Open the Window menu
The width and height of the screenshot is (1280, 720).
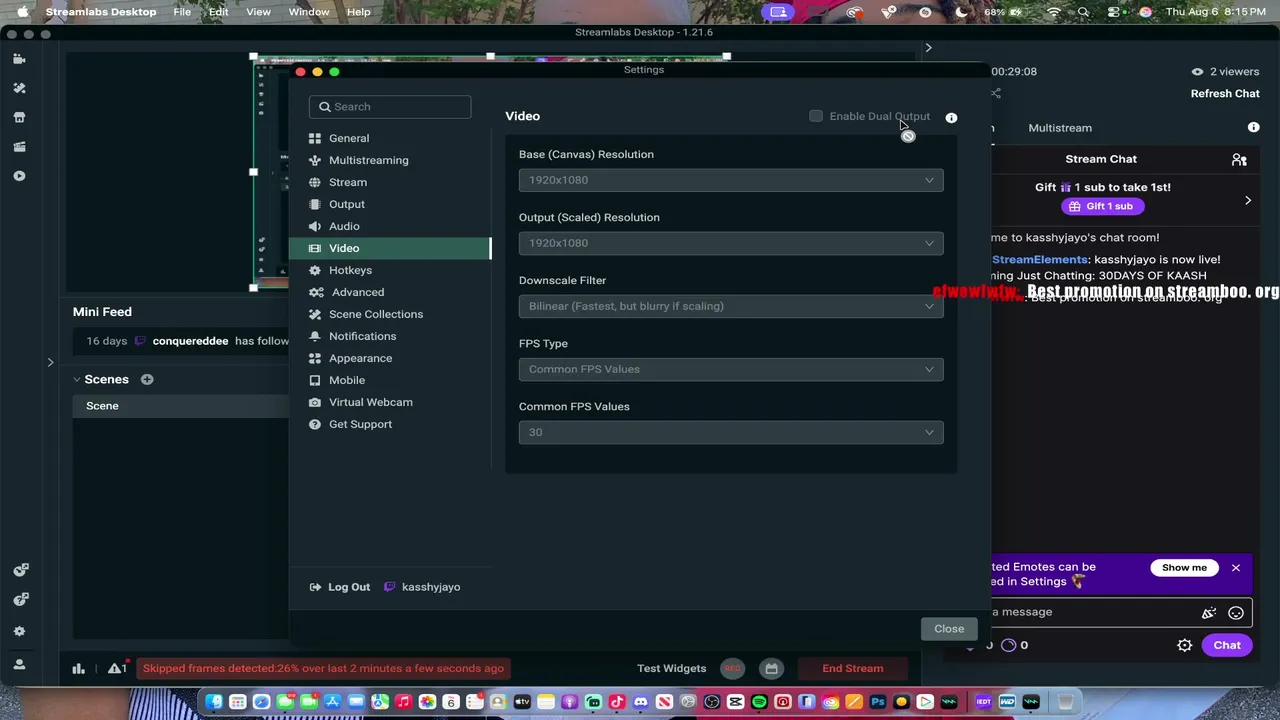click(309, 12)
